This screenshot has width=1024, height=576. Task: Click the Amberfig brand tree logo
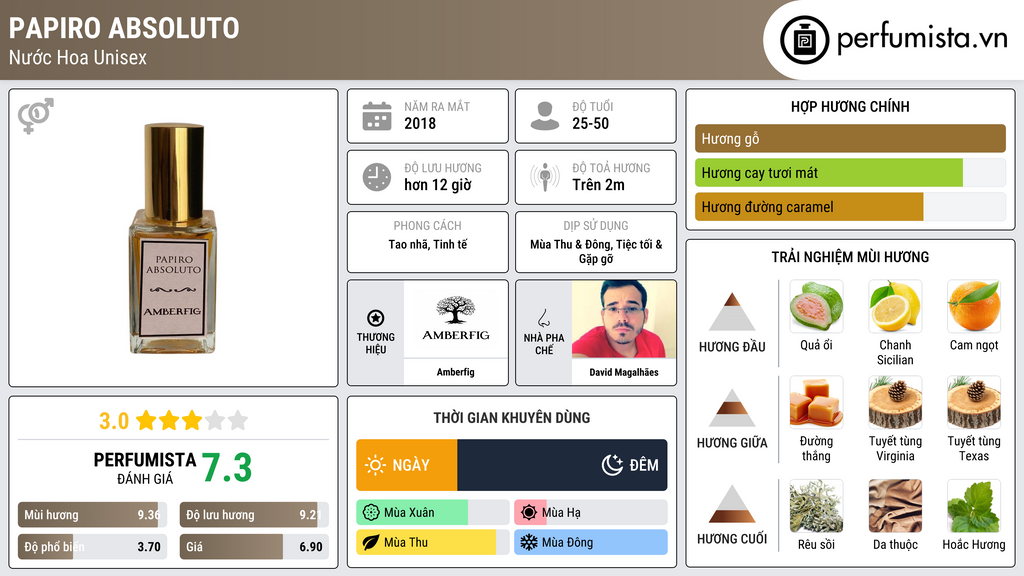click(456, 319)
